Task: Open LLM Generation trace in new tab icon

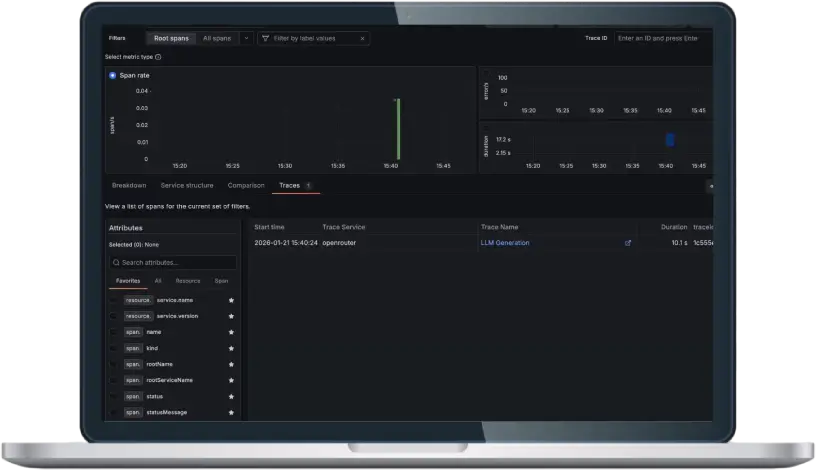Action: coord(628,243)
